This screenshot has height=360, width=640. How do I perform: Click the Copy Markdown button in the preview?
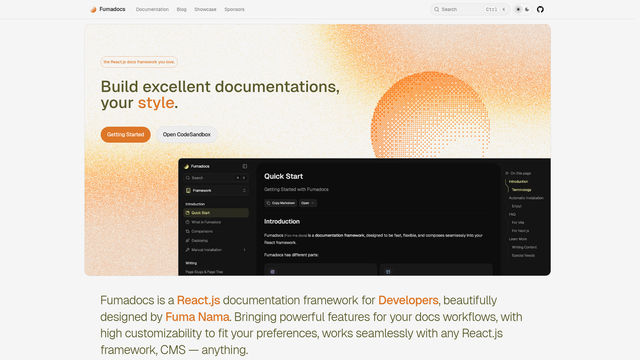[280, 203]
